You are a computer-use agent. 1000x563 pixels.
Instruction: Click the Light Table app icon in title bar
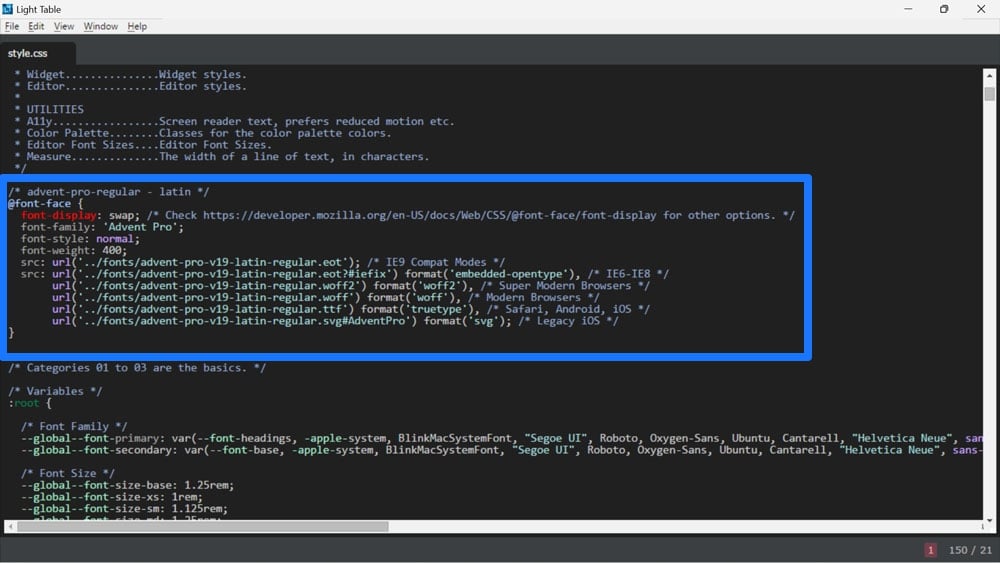click(x=8, y=9)
